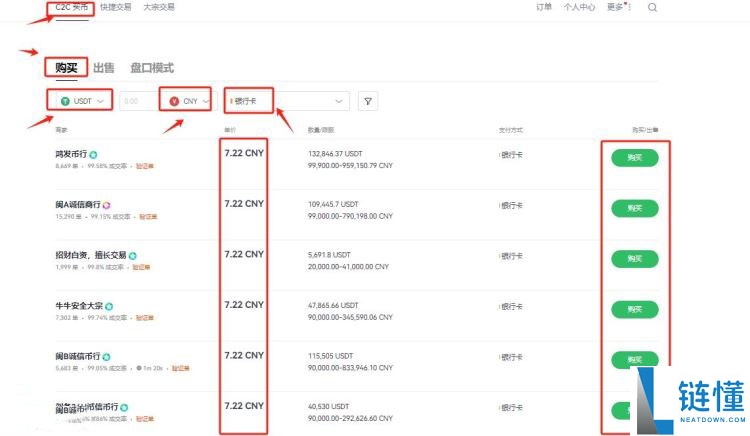
Task: Click orange 验证单 tag under 牛牛安全大宗
Action: (144, 317)
